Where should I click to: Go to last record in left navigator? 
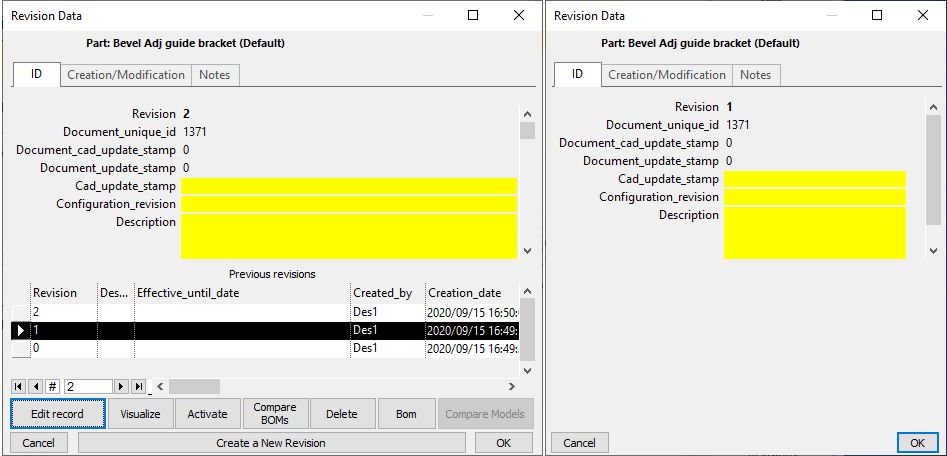pos(139,387)
